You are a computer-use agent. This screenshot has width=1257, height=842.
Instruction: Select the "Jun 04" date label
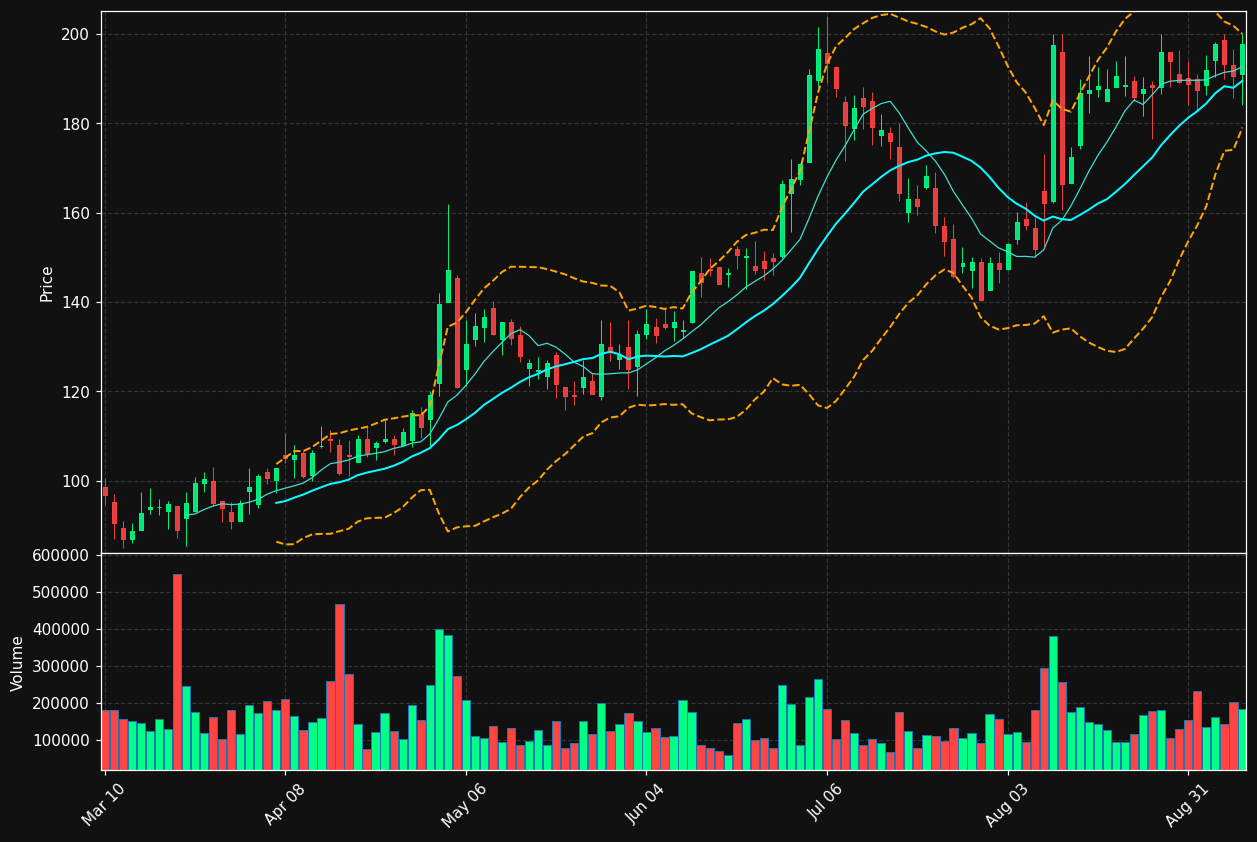coord(644,804)
